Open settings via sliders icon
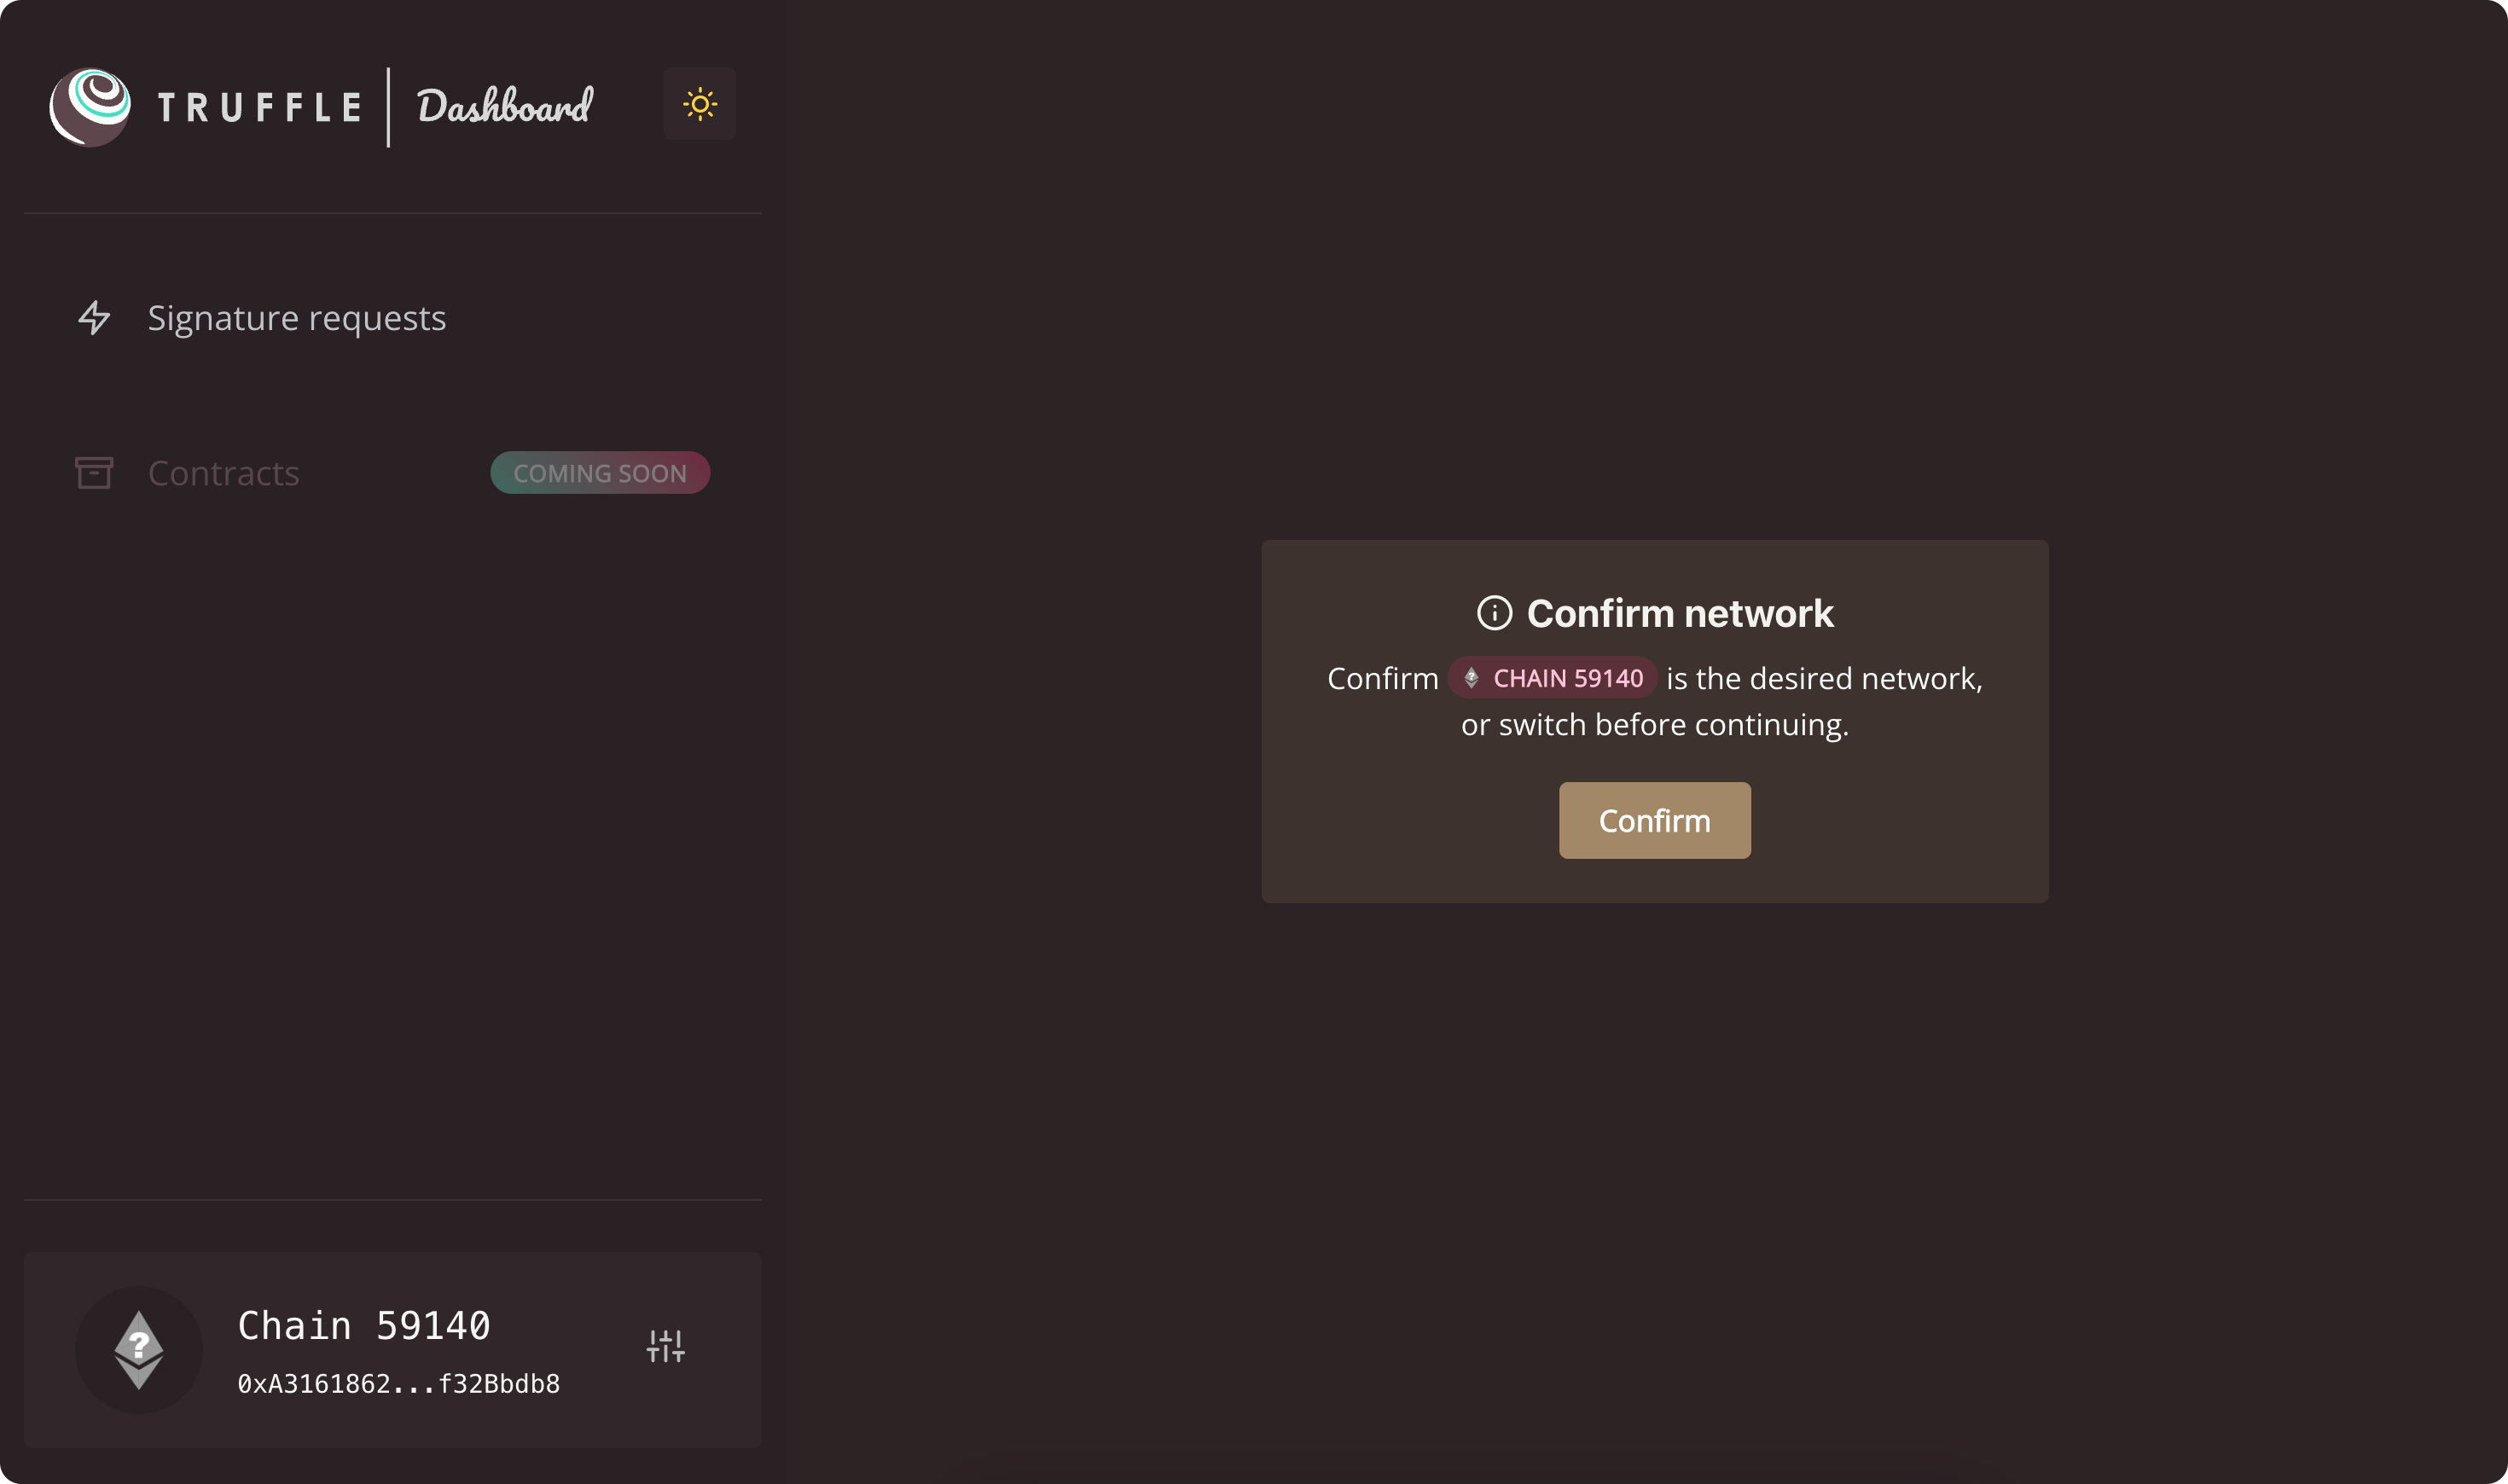Screen dimensions: 2508x1484 point(666,1346)
